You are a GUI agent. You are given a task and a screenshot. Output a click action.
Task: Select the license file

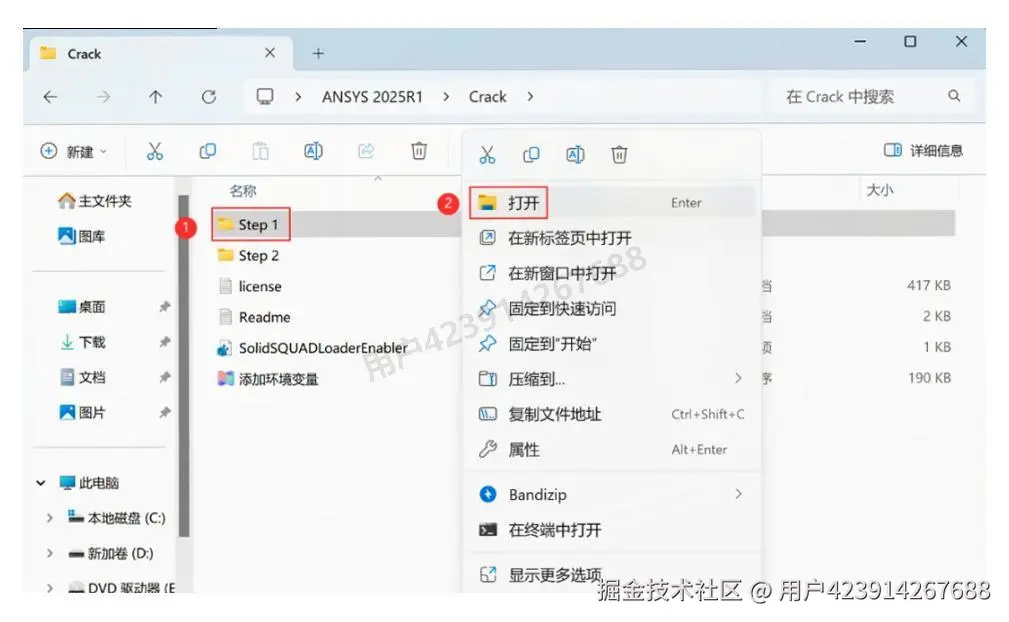[x=250, y=286]
